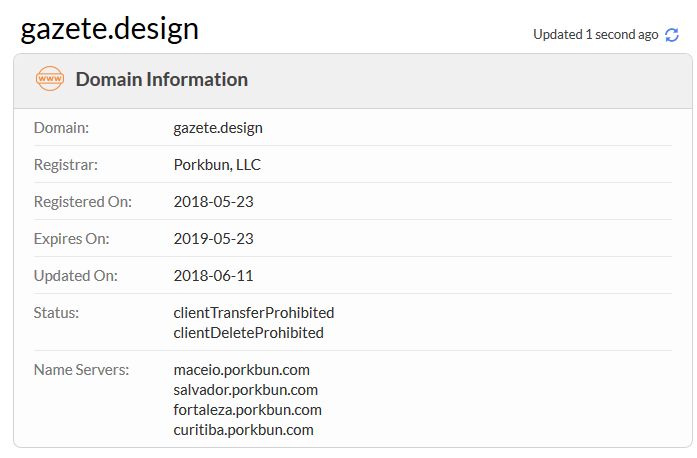Click the Name Servers label

(x=81, y=370)
